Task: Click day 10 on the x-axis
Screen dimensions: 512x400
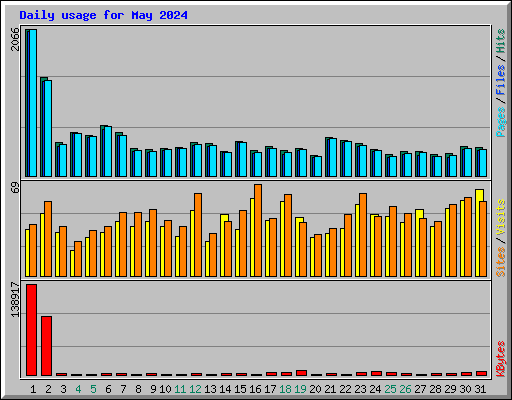Action: [x=165, y=389]
